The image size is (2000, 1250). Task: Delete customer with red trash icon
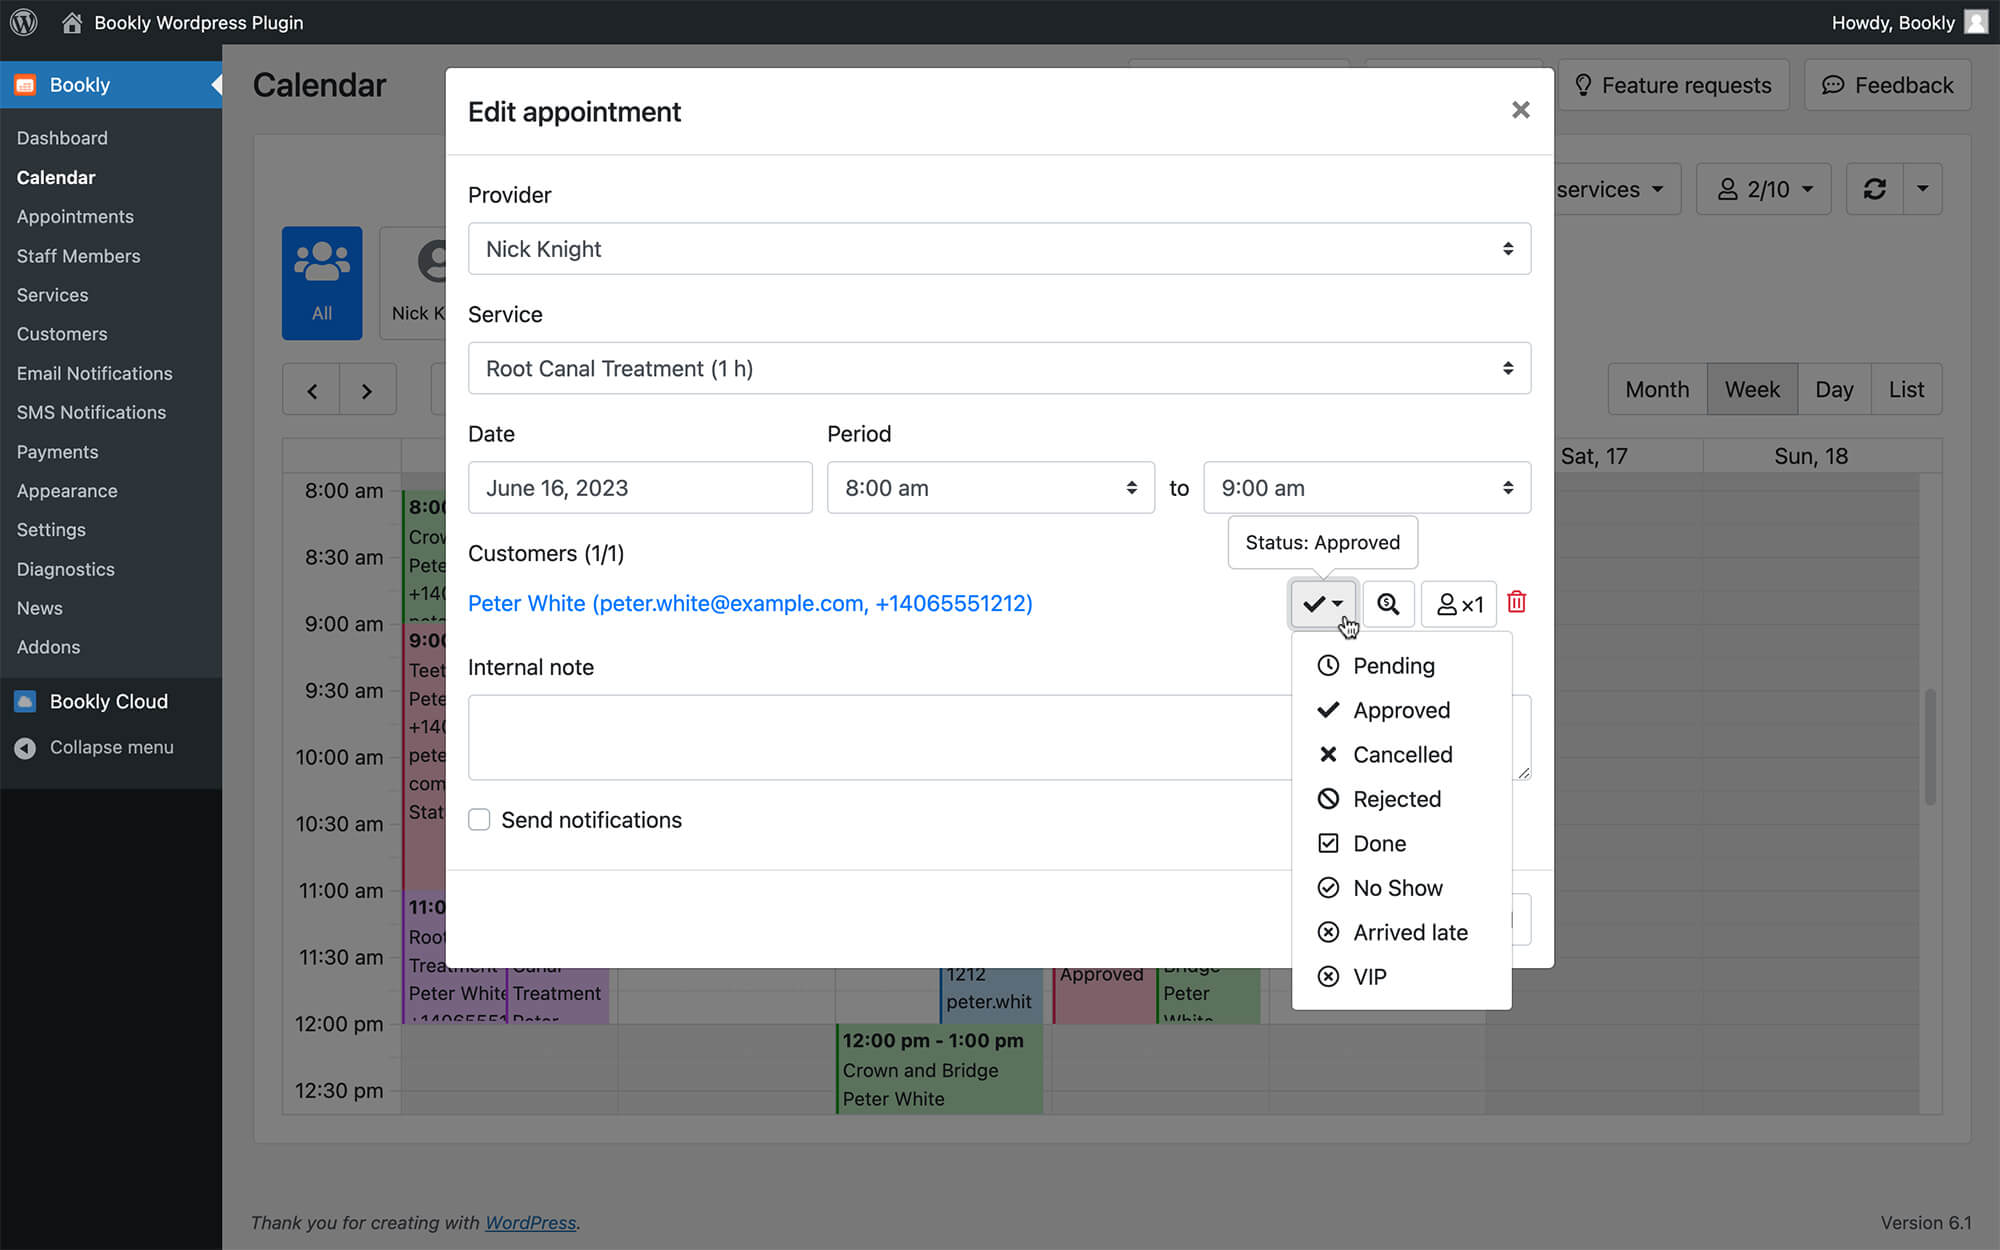point(1517,602)
